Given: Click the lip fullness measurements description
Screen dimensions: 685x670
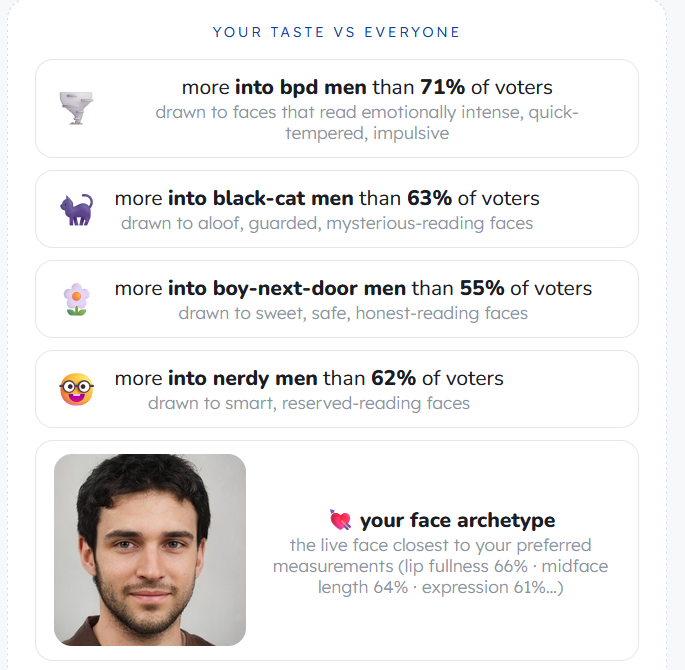Looking at the screenshot, I should tap(440, 566).
